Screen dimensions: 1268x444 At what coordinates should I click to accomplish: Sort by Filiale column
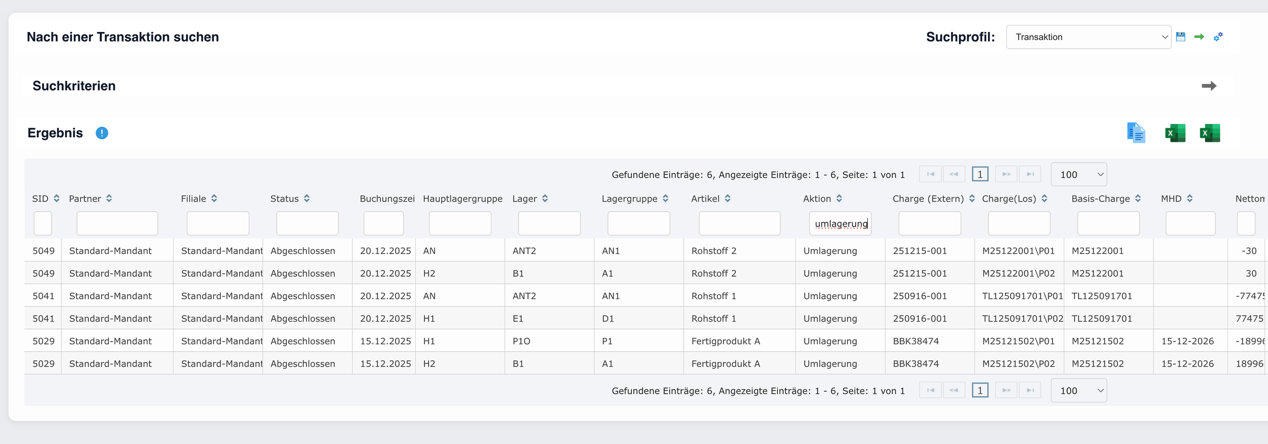point(214,199)
